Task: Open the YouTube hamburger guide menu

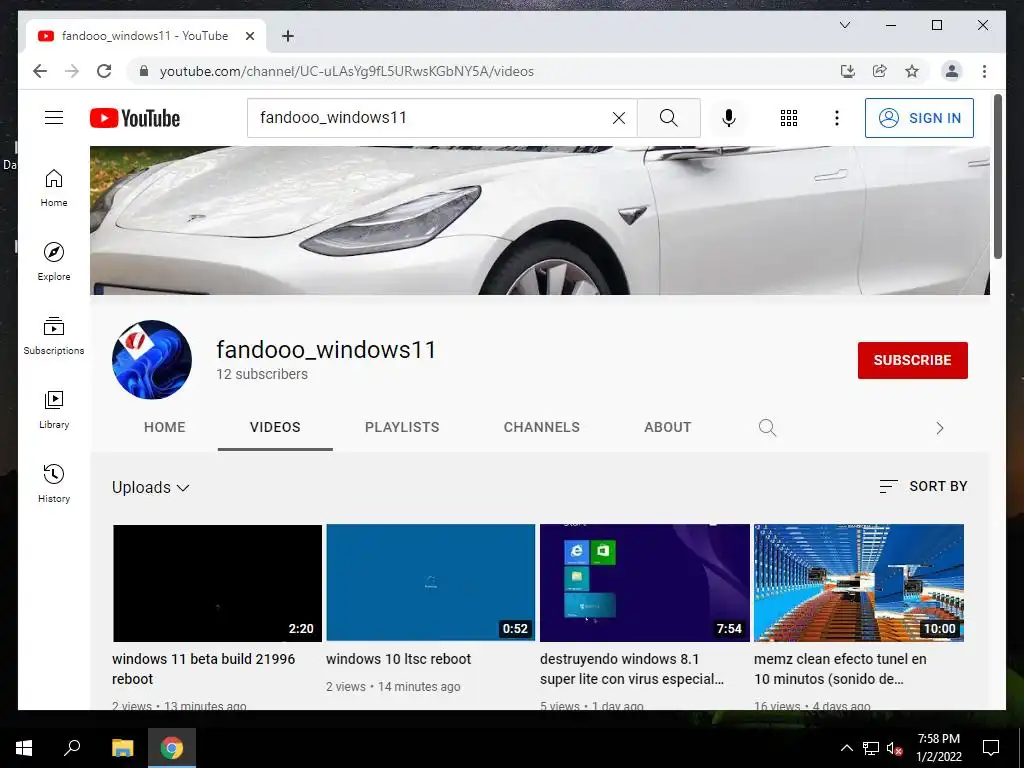Action: pyautogui.click(x=54, y=118)
